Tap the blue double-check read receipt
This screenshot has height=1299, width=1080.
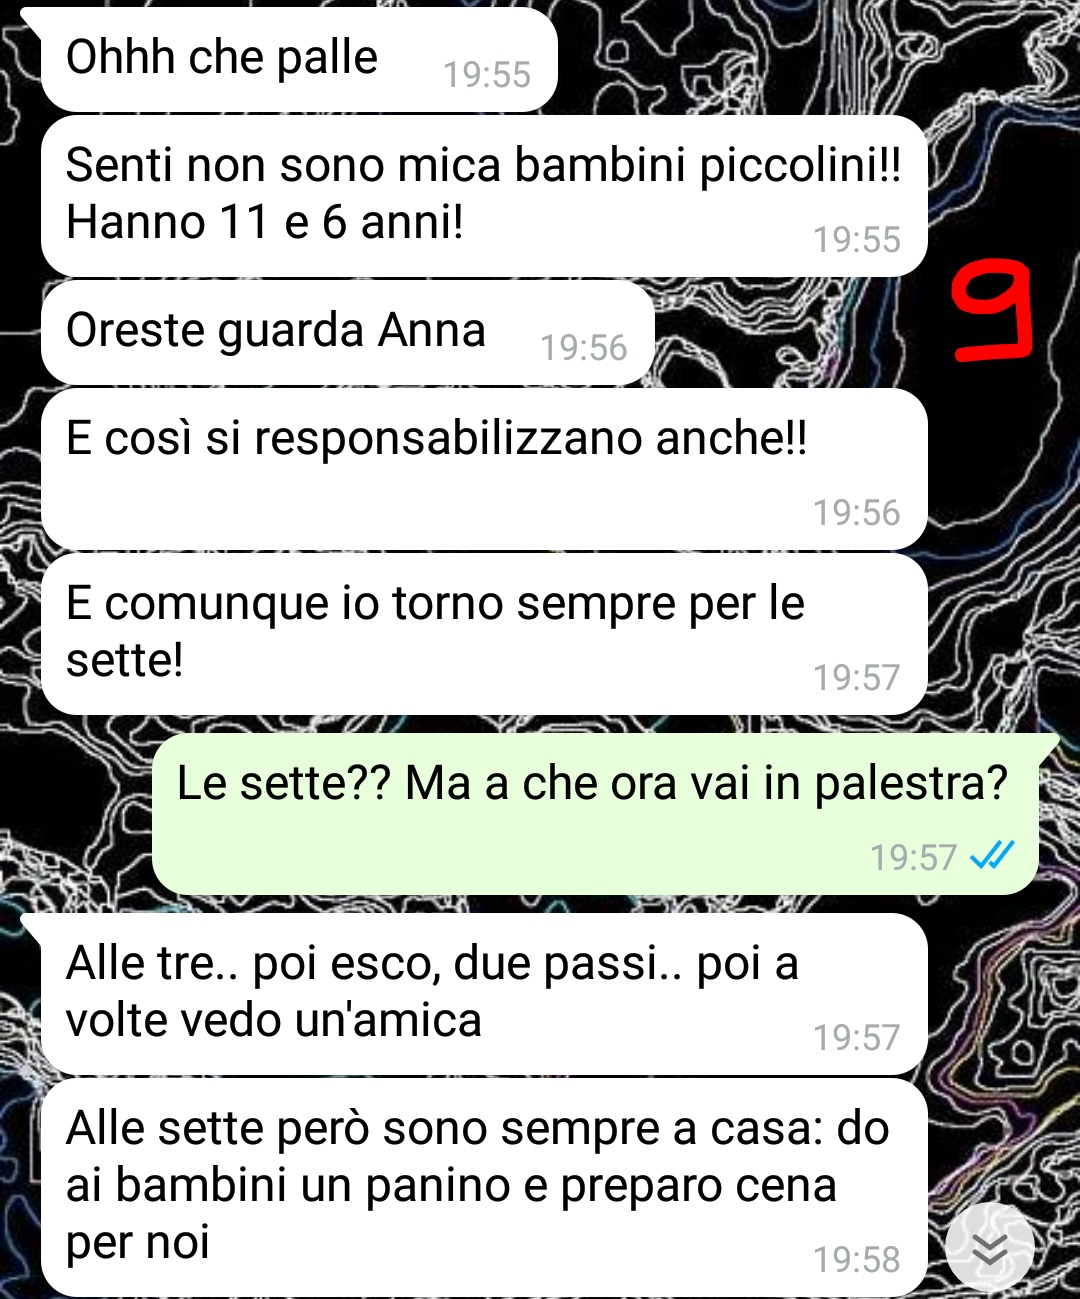tap(992, 856)
